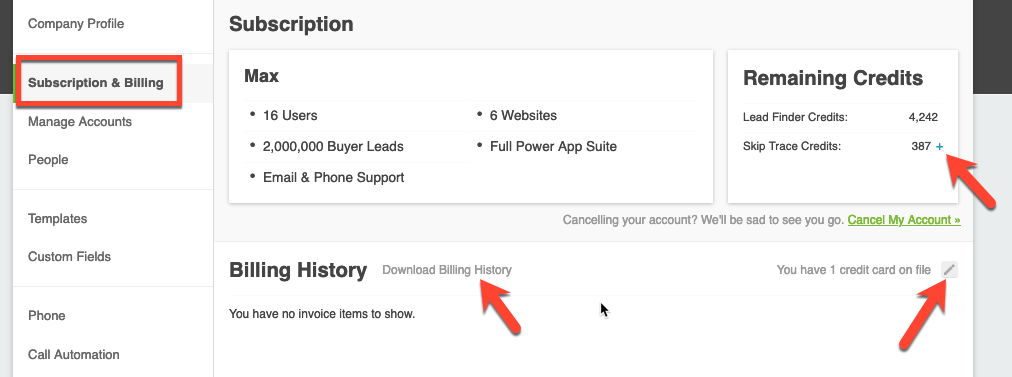The image size is (1012, 377).
Task: Open the Phone settings
Action: [46, 316]
